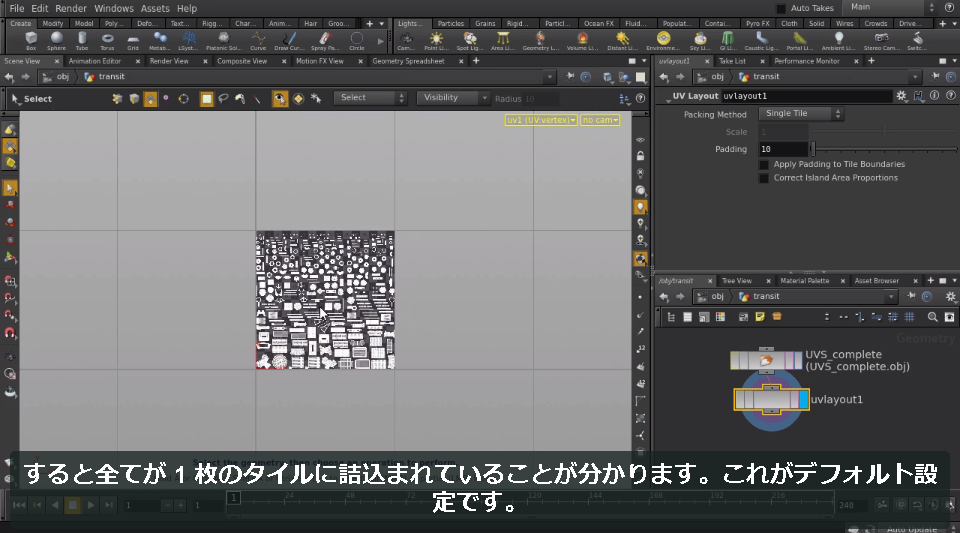This screenshot has height=533, width=960.
Task: Toggle the Auto Takes checkbox
Action: [x=781, y=8]
